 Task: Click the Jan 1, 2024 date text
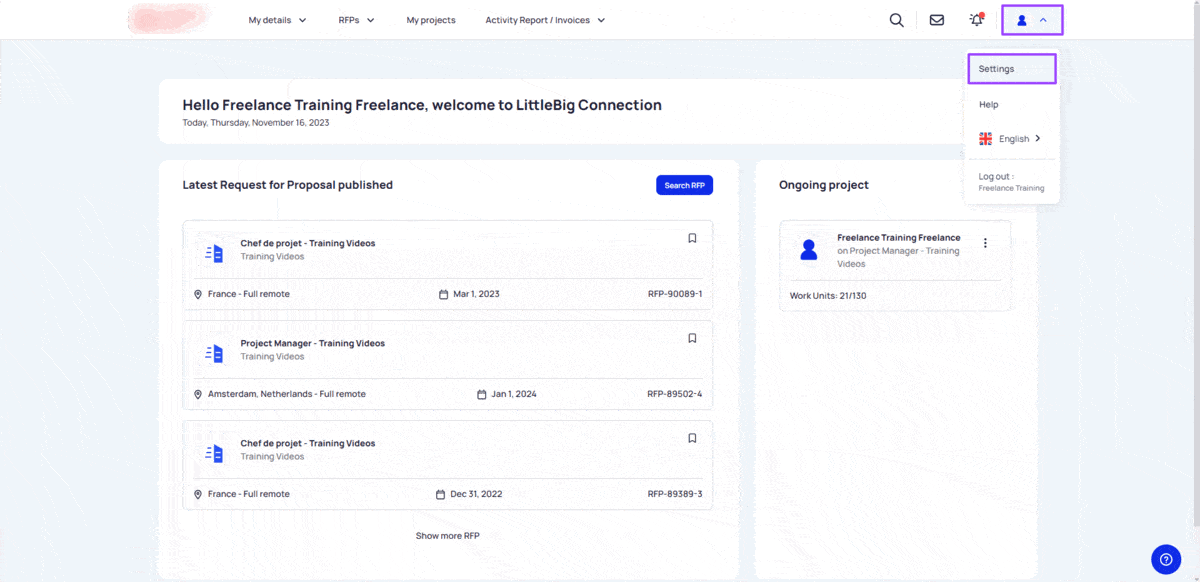click(514, 394)
